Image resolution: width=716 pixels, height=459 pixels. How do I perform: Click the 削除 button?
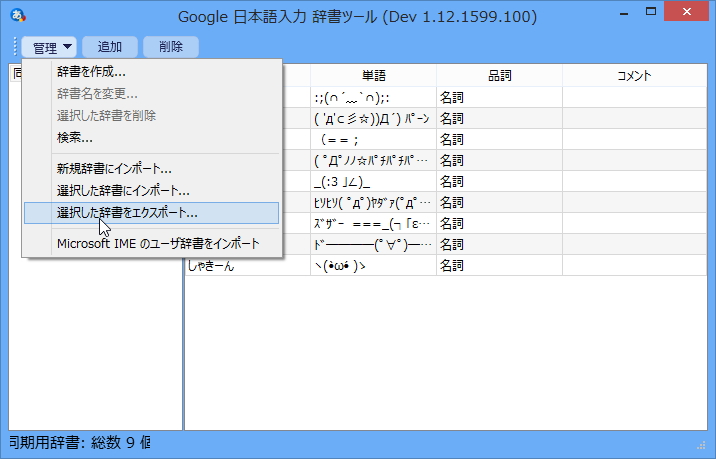click(x=171, y=47)
